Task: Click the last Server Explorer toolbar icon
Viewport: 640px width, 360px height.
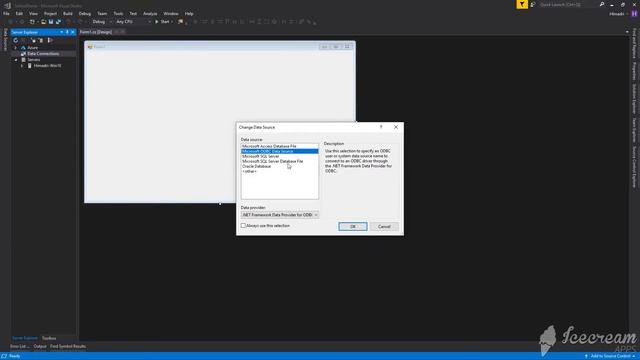Action: click(50, 40)
